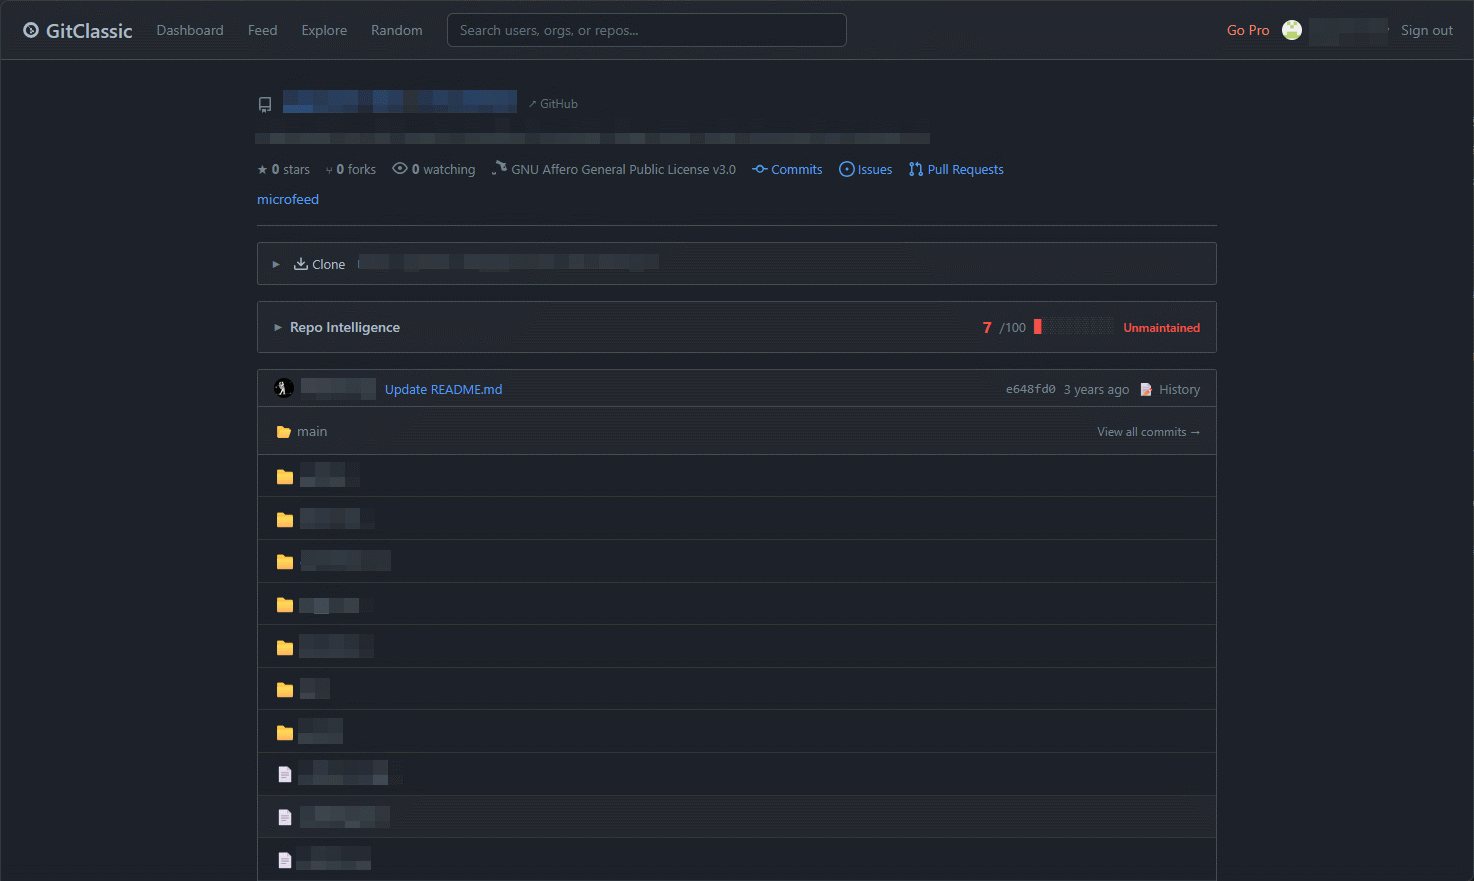Click the eye icon for watching

(x=400, y=169)
